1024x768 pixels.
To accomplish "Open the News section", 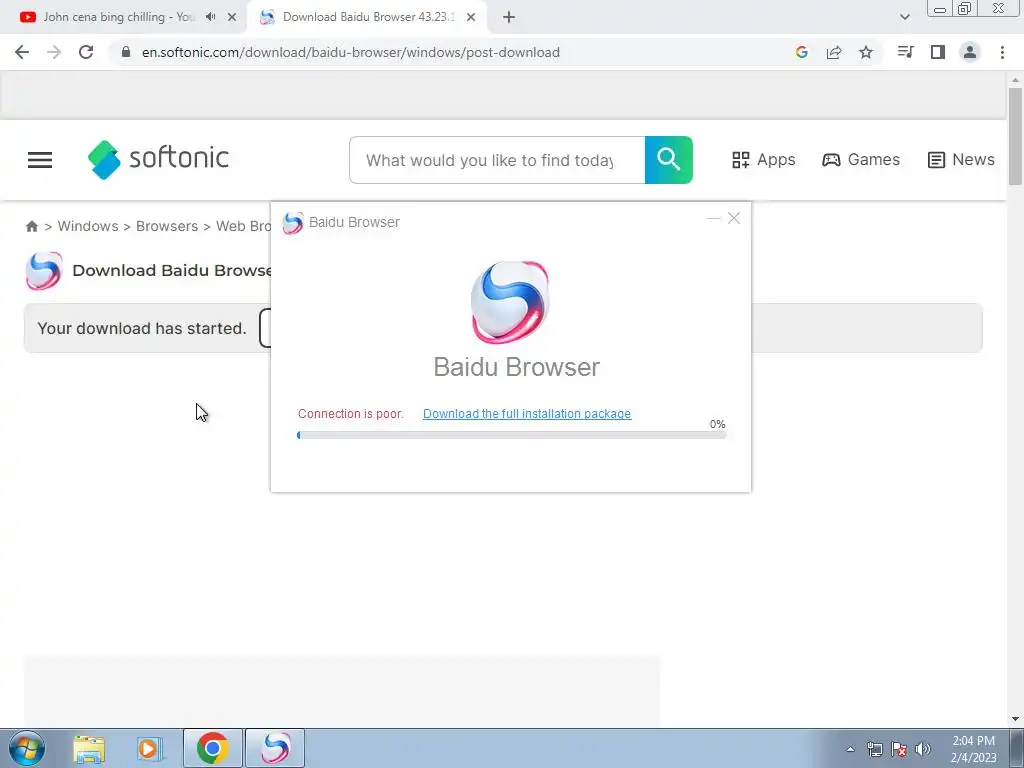I will coord(961,159).
